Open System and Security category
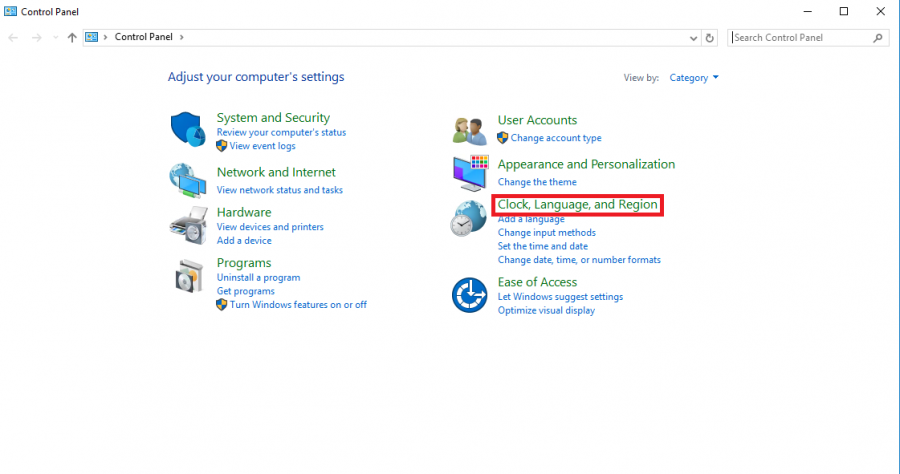The width and height of the screenshot is (900, 474). (273, 118)
